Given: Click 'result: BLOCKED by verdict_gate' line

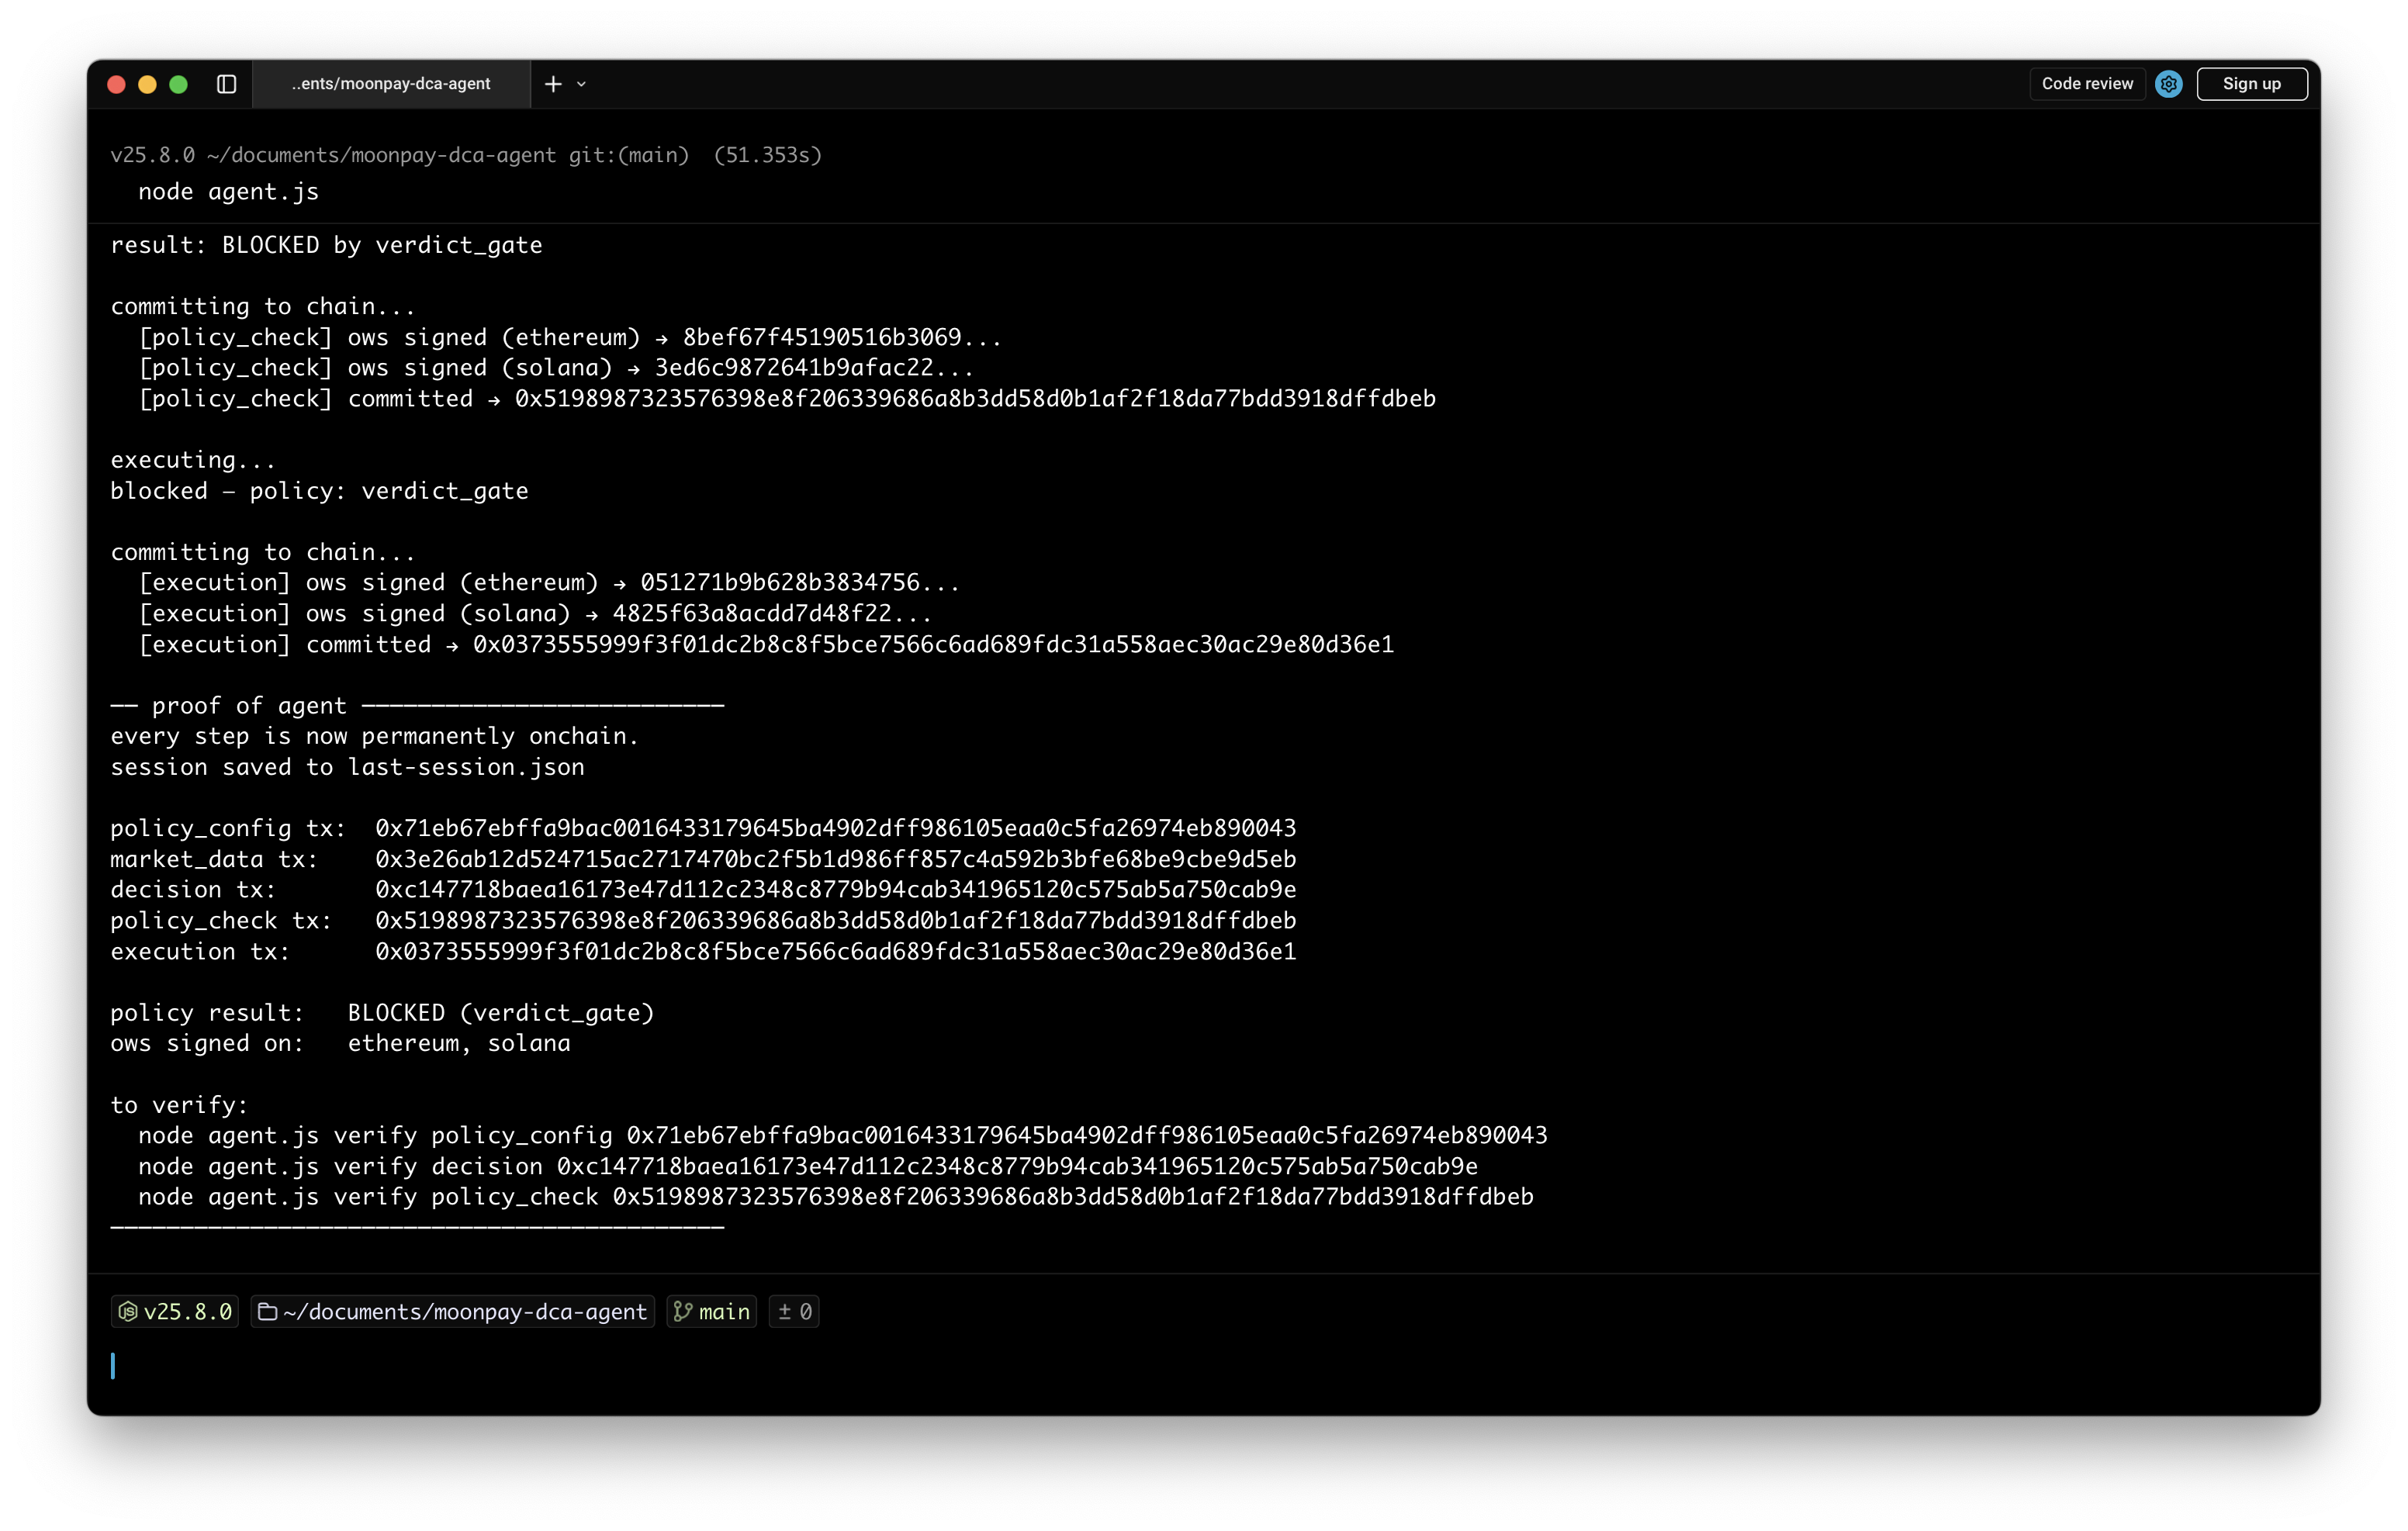Looking at the screenshot, I should (x=326, y=245).
